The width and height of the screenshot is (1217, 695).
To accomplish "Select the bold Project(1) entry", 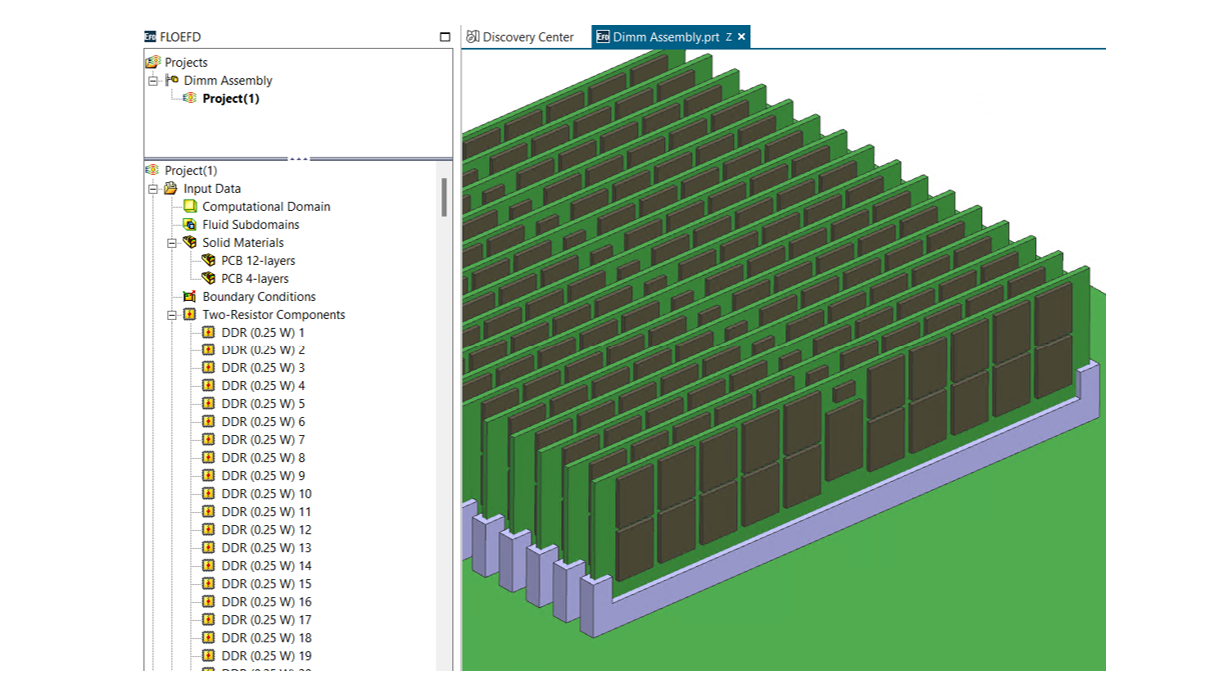I will (x=230, y=99).
